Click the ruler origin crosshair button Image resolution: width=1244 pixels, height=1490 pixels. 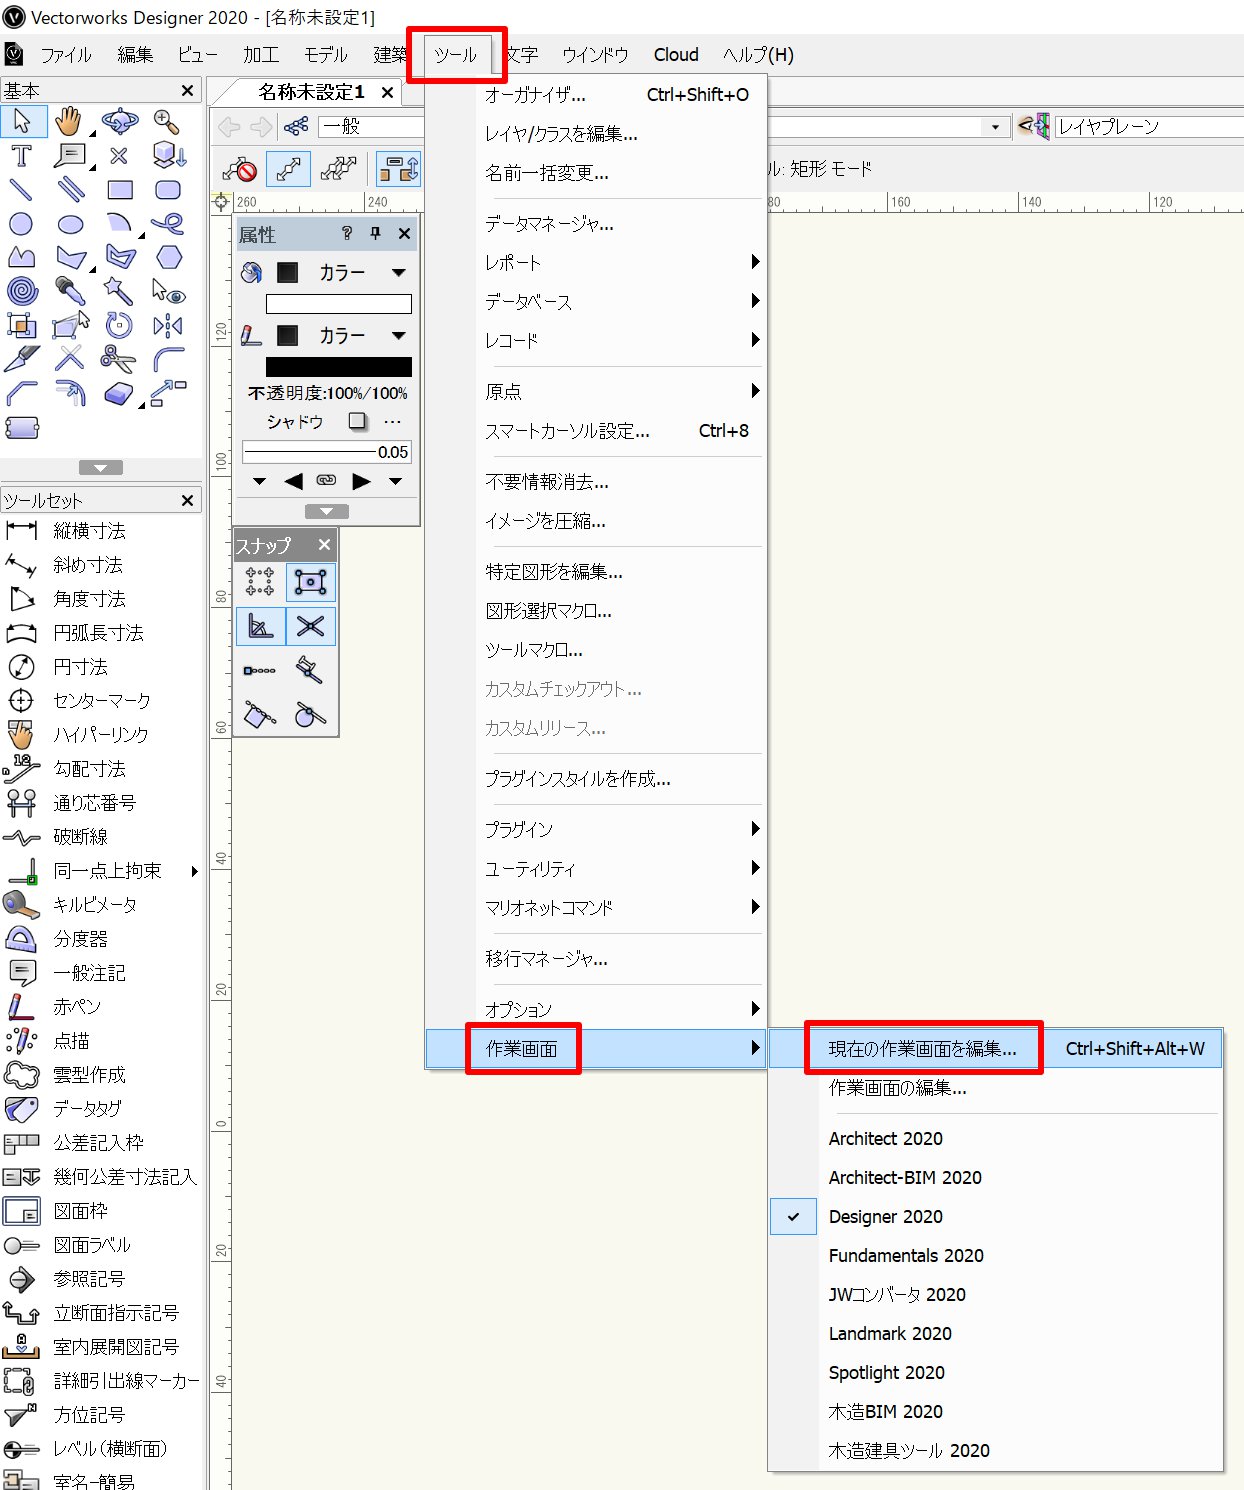click(221, 202)
